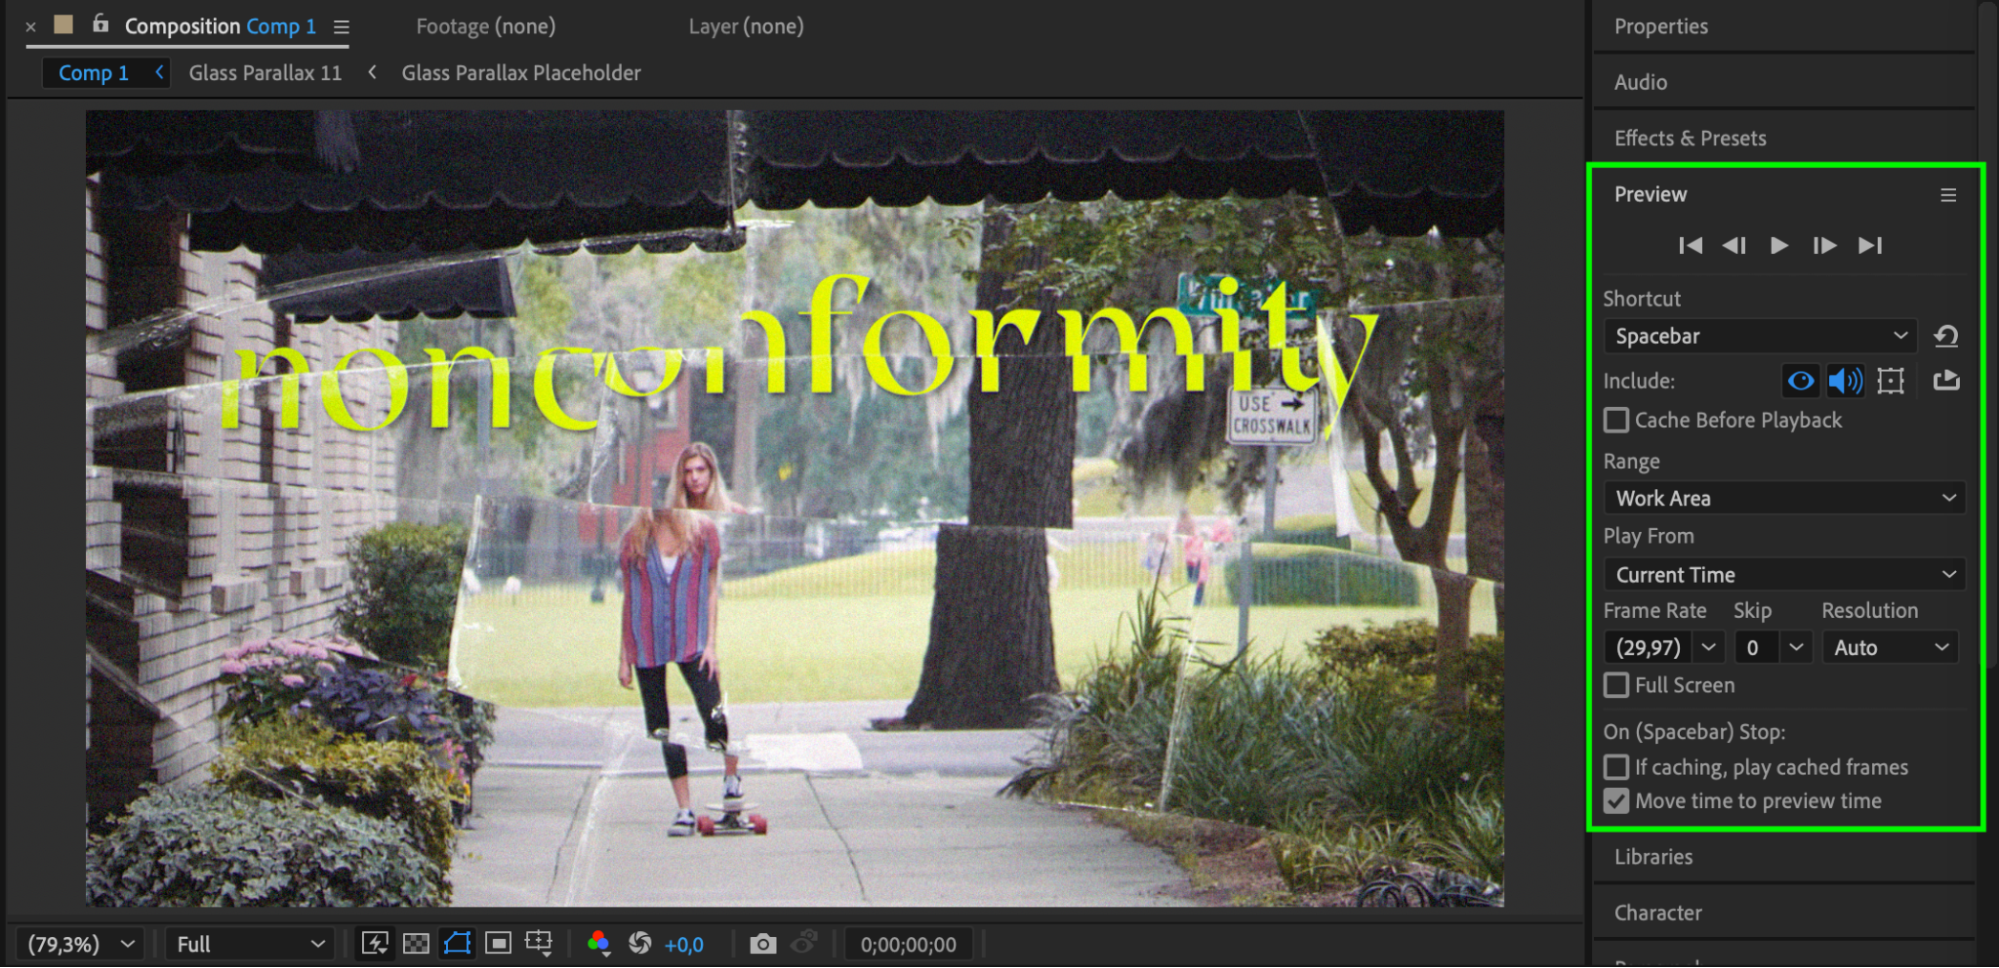Step forward one frame
This screenshot has width=1999, height=968.
pyautogui.click(x=1823, y=245)
